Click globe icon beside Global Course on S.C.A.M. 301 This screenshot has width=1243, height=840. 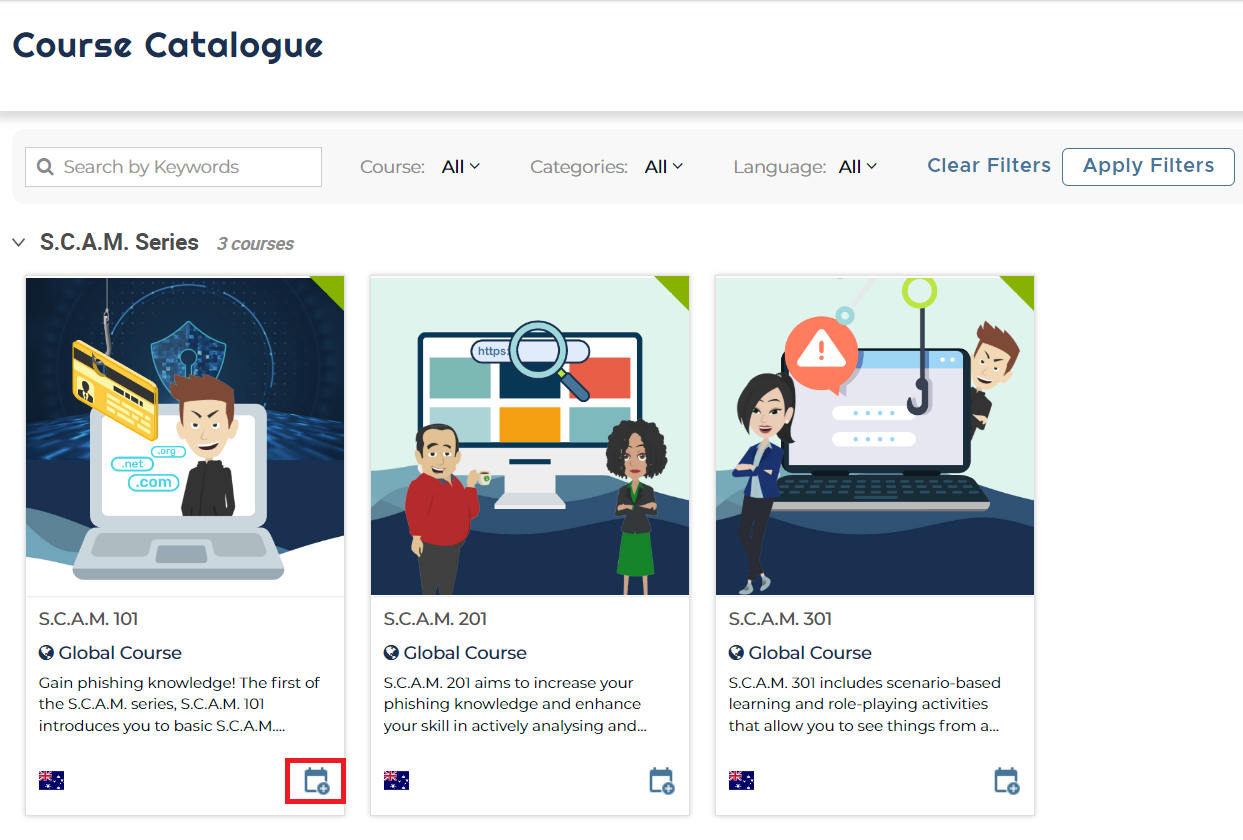(736, 653)
